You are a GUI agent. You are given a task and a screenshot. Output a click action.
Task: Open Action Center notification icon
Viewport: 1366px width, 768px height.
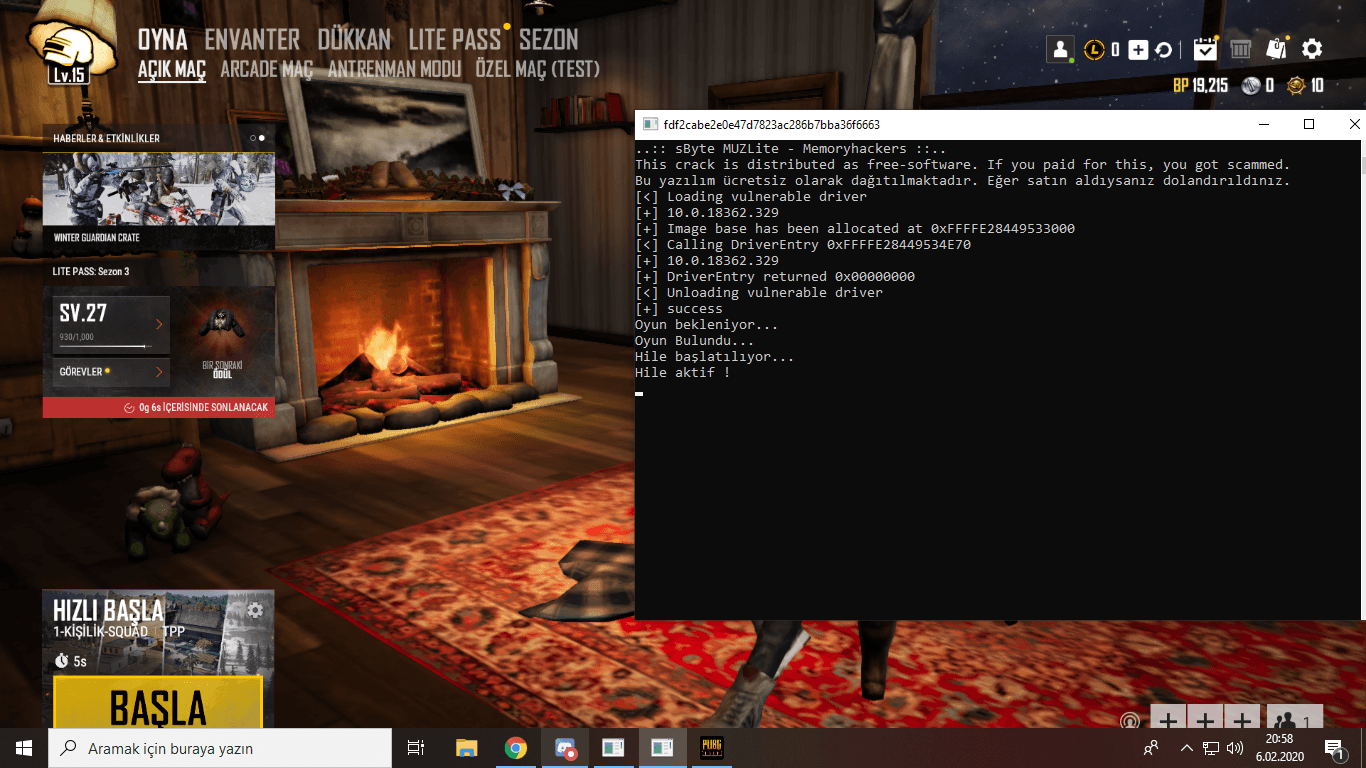(1334, 748)
